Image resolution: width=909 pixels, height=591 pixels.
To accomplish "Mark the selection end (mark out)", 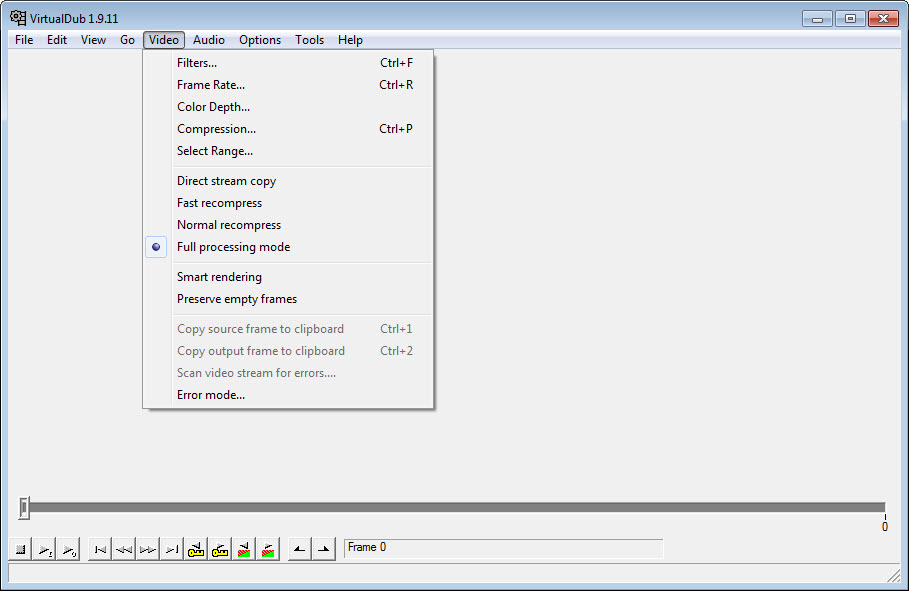I will [324, 549].
